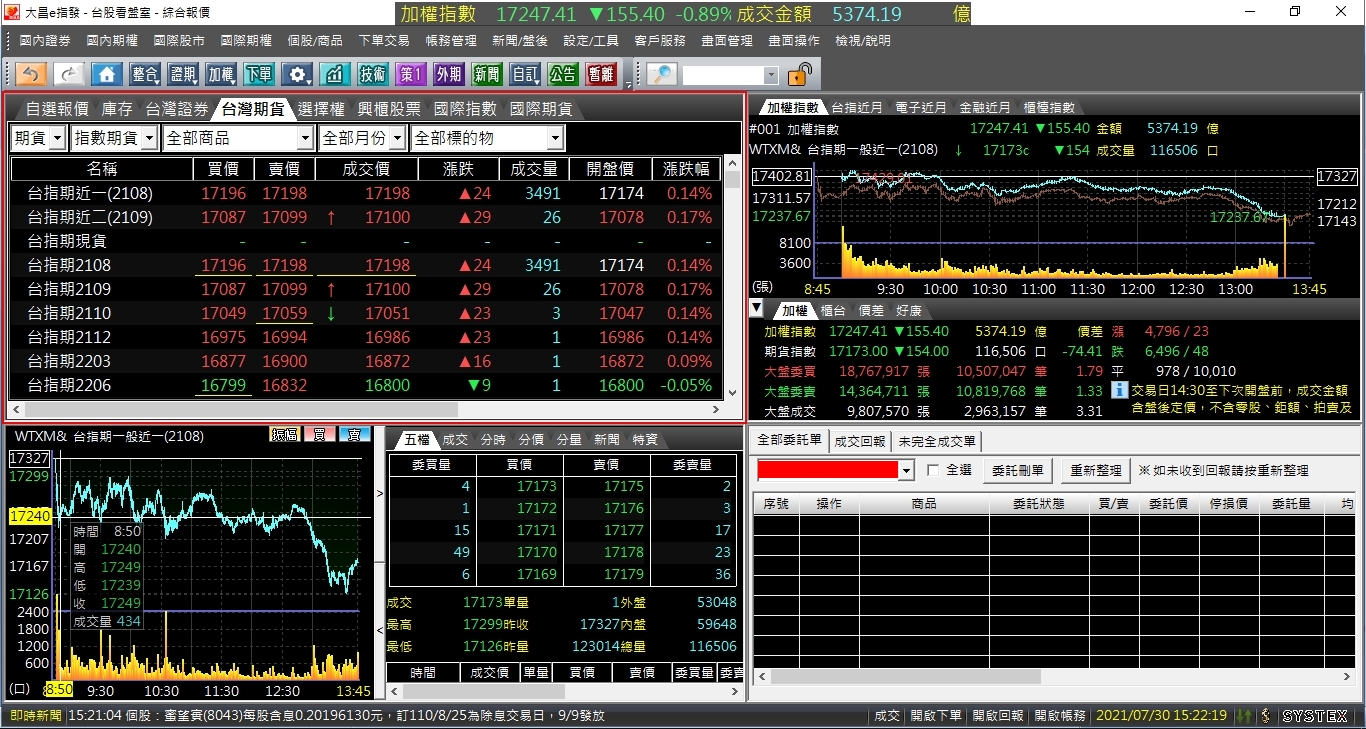Image resolution: width=1366 pixels, height=729 pixels.
Task: Click the black triangle expander beside 加權 tab
Action: point(758,309)
